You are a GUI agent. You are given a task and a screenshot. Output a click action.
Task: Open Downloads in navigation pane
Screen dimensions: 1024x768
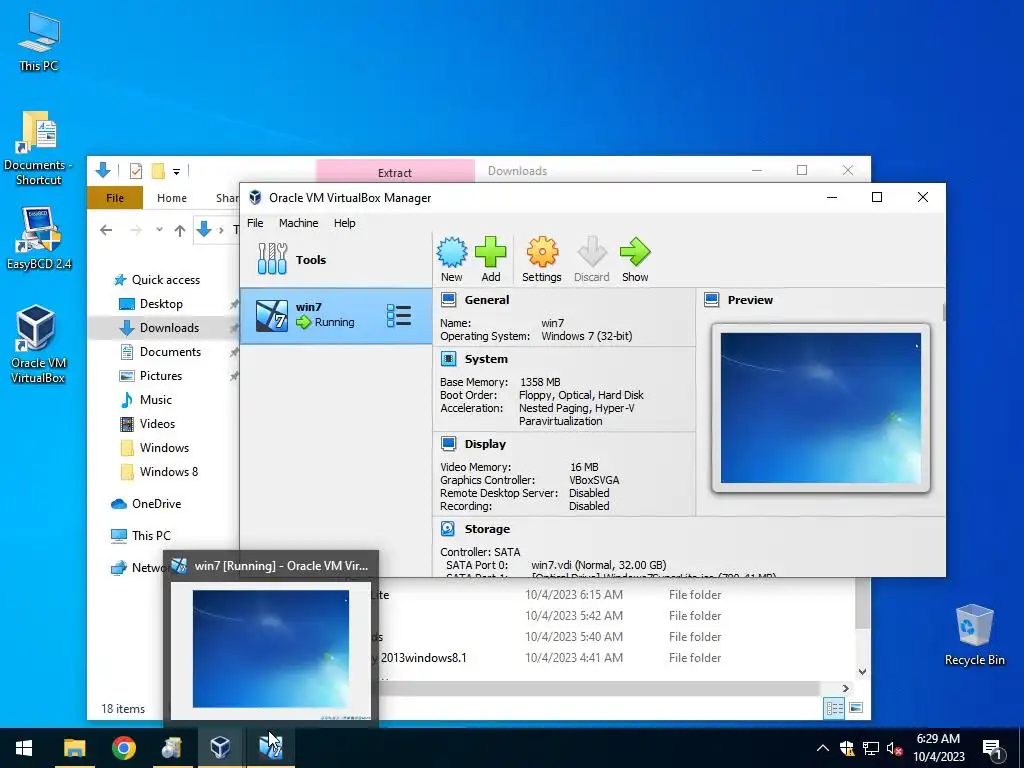(x=169, y=328)
